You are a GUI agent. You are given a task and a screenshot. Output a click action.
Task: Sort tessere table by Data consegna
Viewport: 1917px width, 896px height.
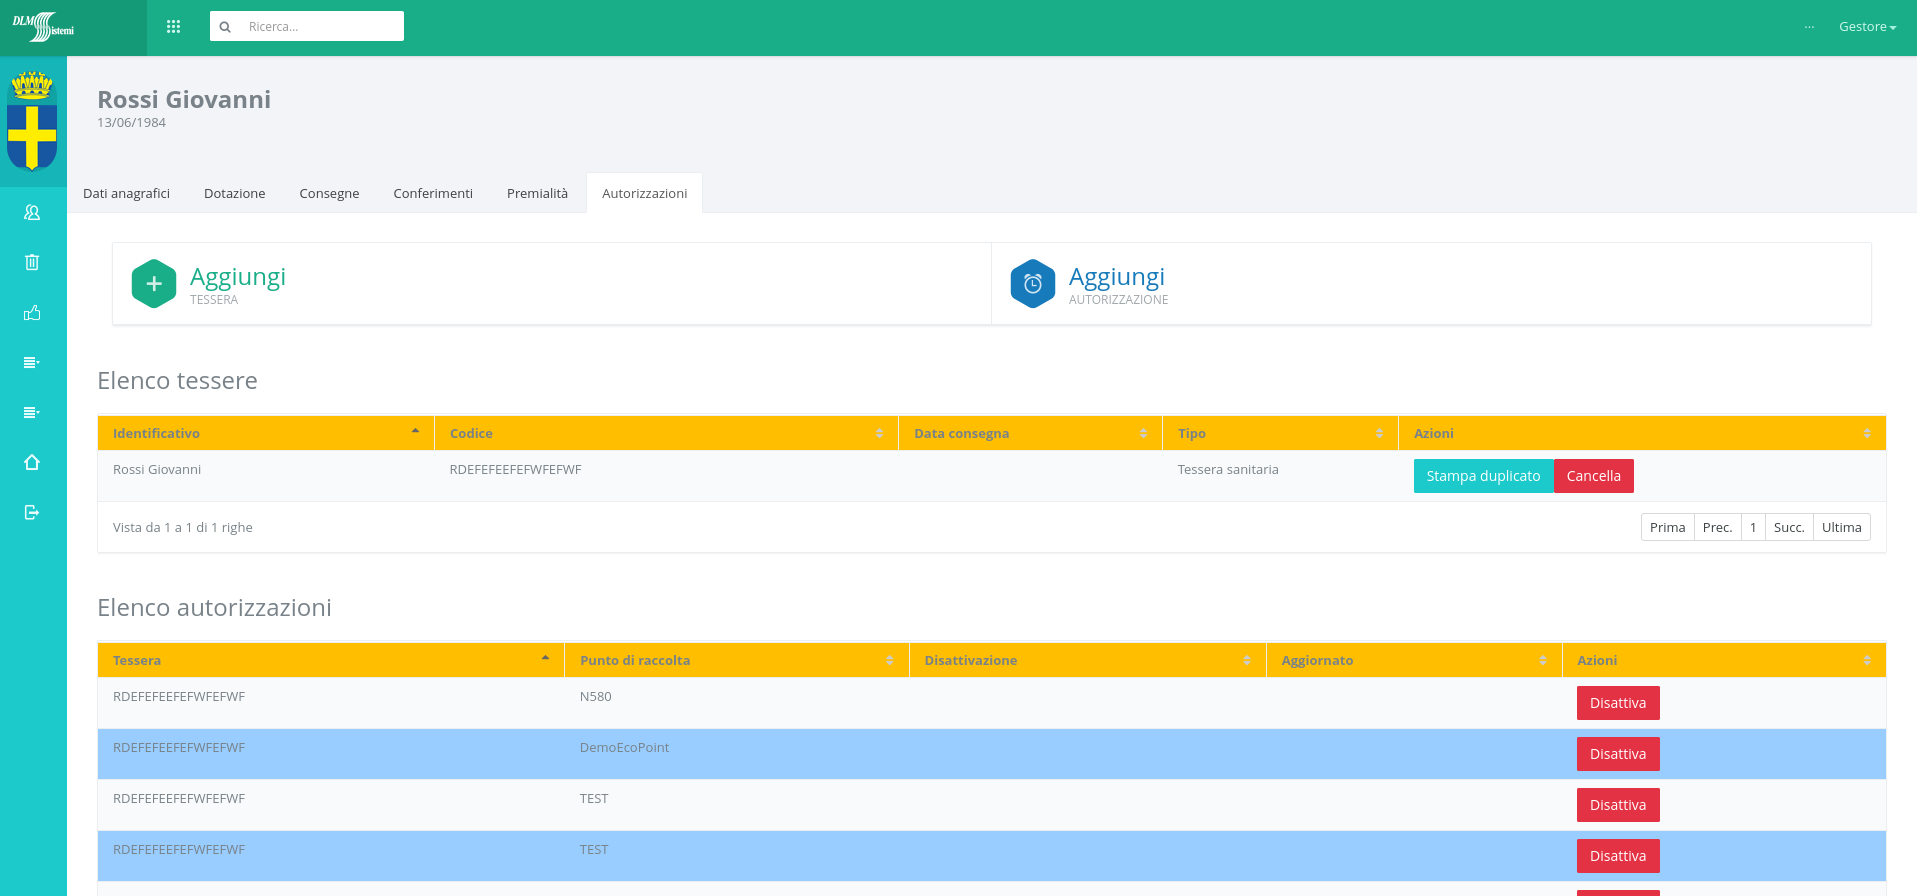(1029, 433)
